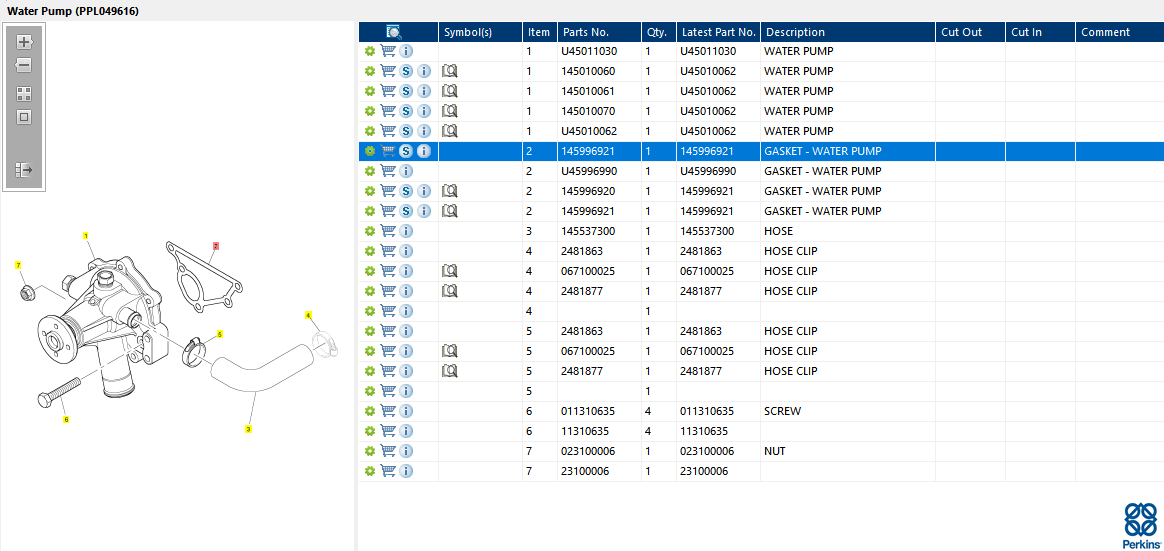Click the highlighted callout 2 for gasket
Image resolution: width=1164 pixels, height=551 pixels.
[x=216, y=245]
